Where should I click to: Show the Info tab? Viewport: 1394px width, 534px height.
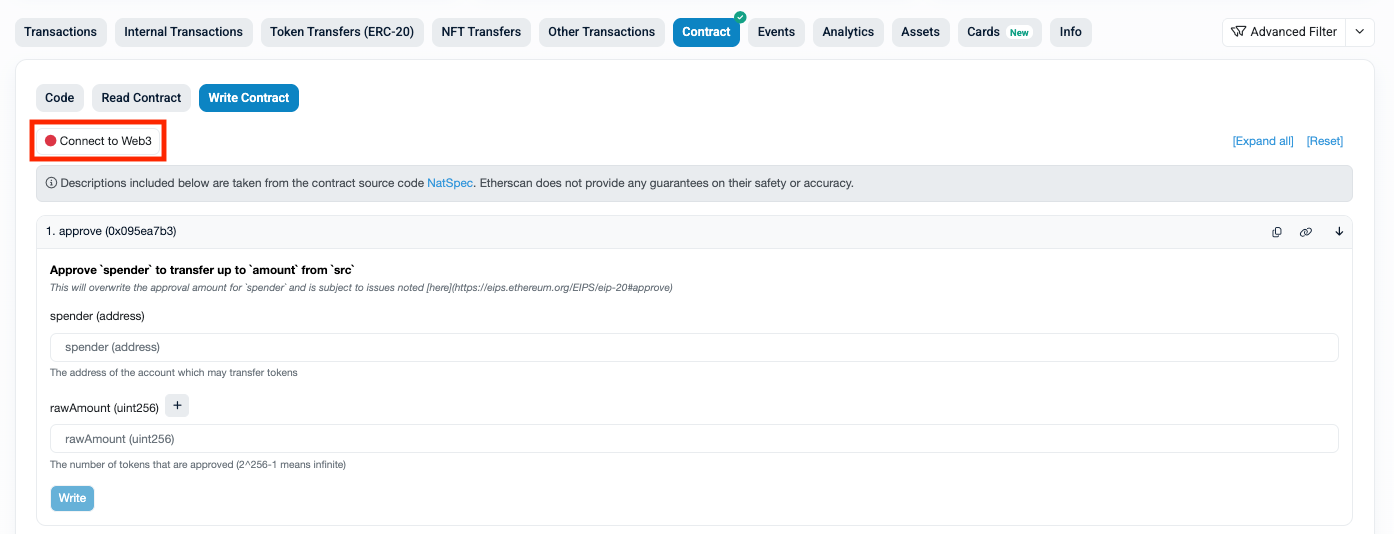coord(1071,32)
